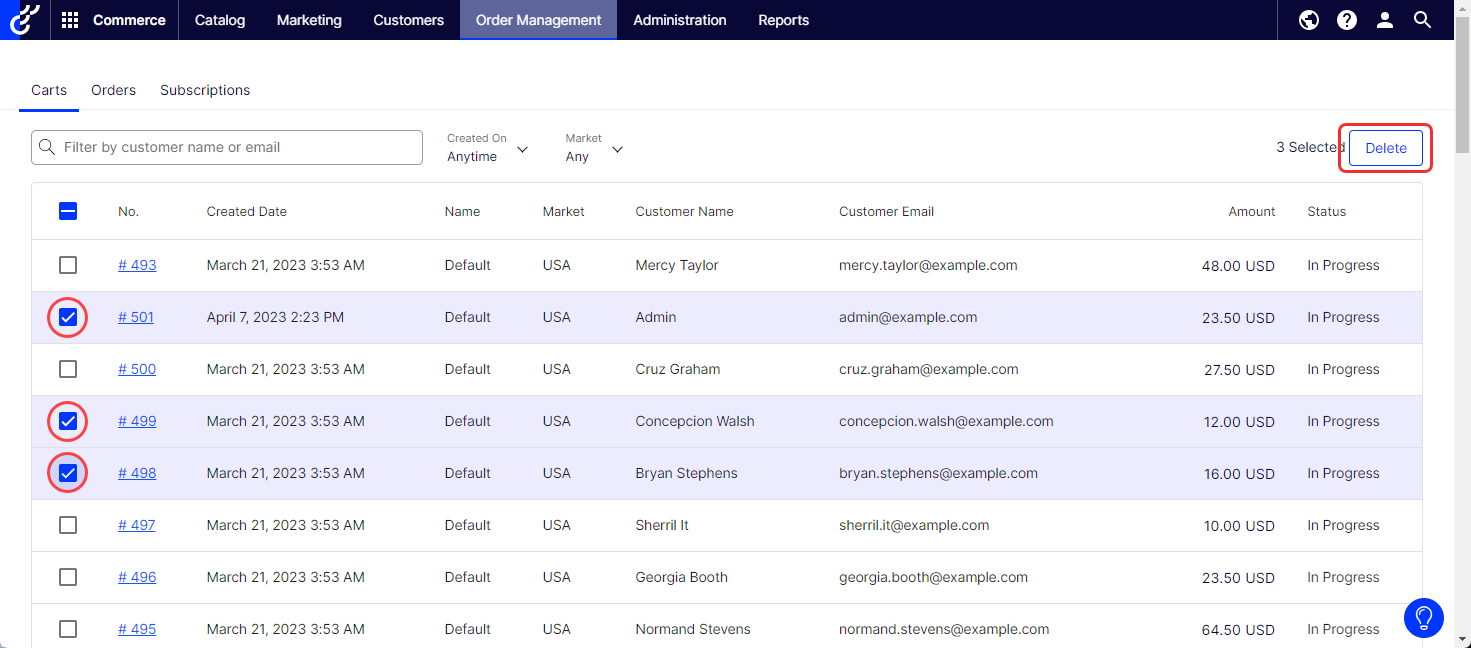Check the box for cart # 500

[x=68, y=369]
